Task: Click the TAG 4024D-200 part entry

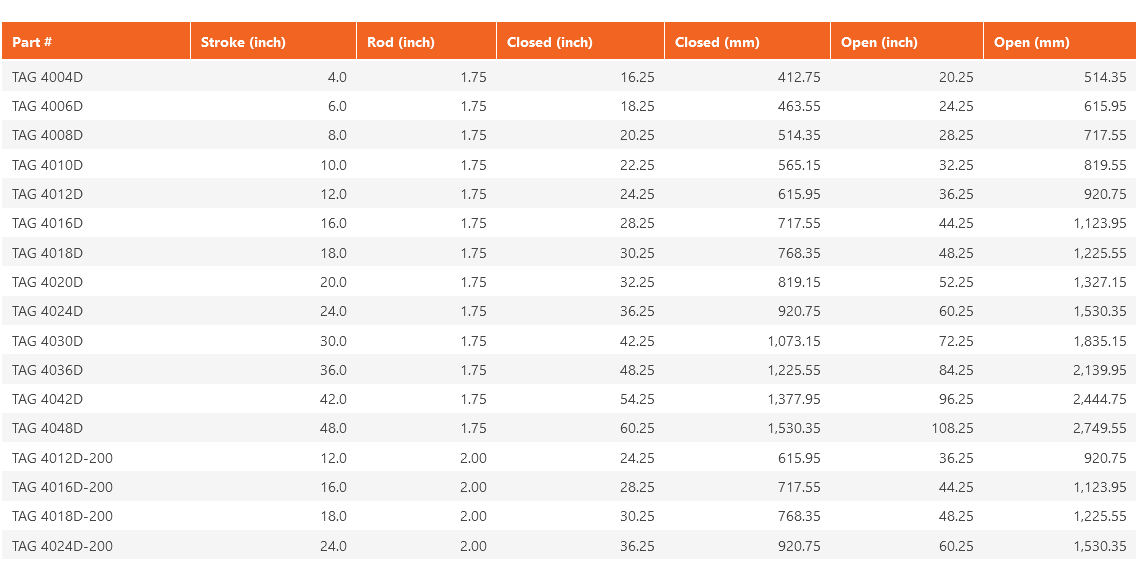Action: pyautogui.click(x=62, y=546)
